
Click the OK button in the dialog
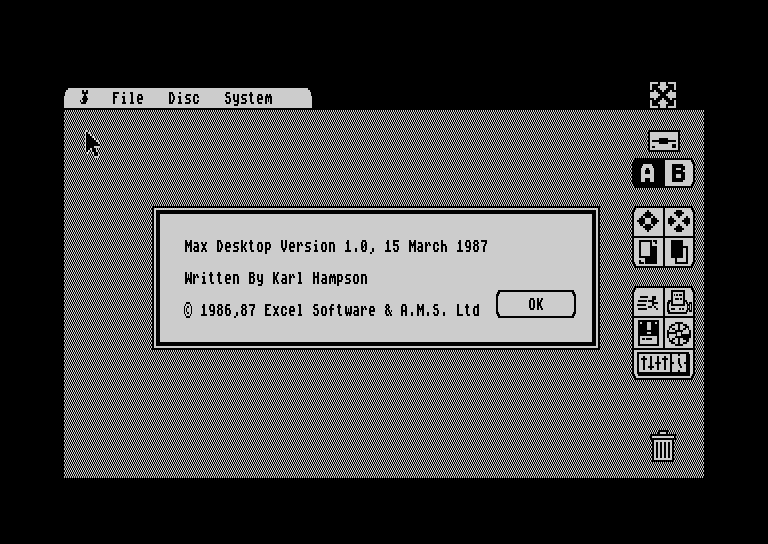click(x=536, y=304)
